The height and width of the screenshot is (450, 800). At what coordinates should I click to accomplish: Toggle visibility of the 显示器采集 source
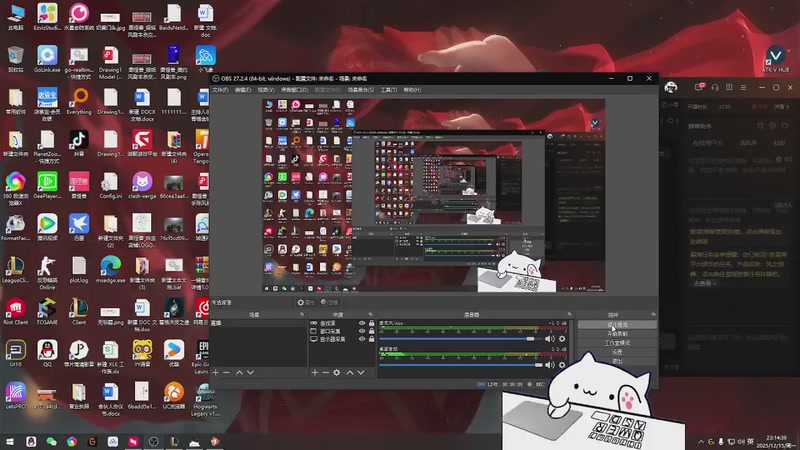coord(362,339)
